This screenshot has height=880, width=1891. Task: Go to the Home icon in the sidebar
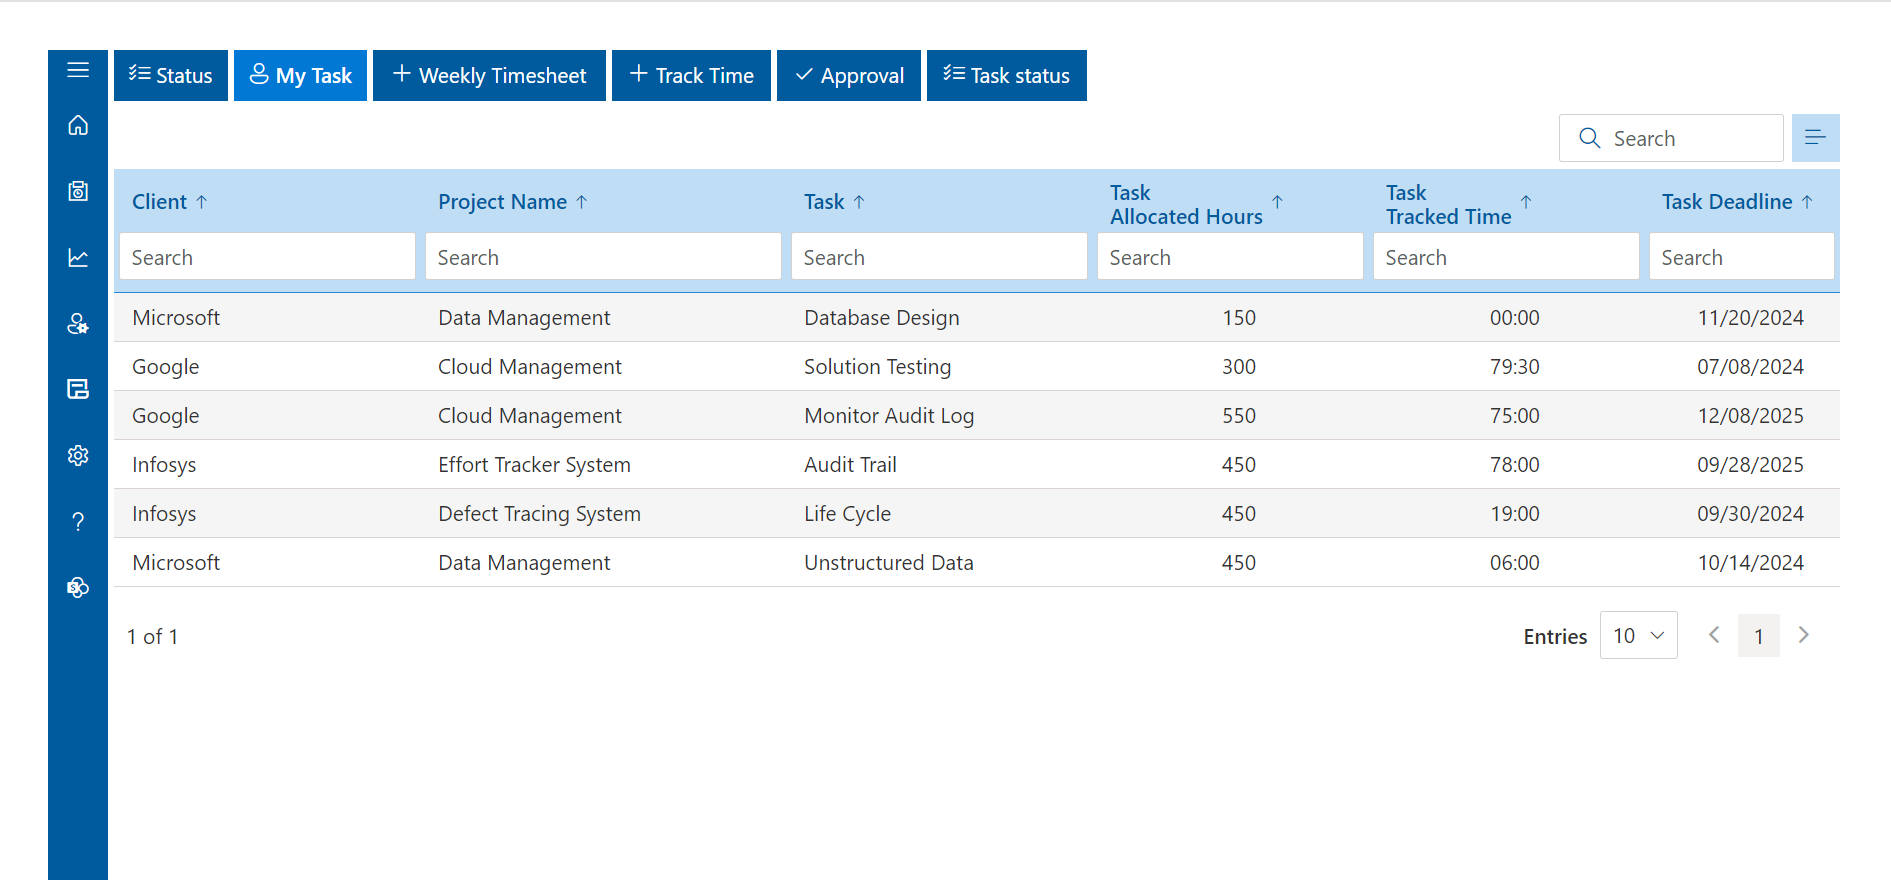pyautogui.click(x=78, y=126)
